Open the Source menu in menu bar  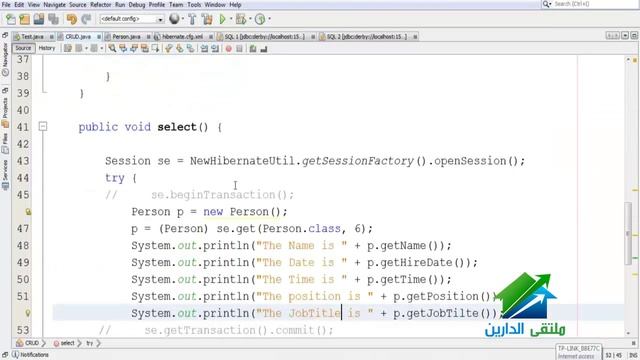pos(78,4)
